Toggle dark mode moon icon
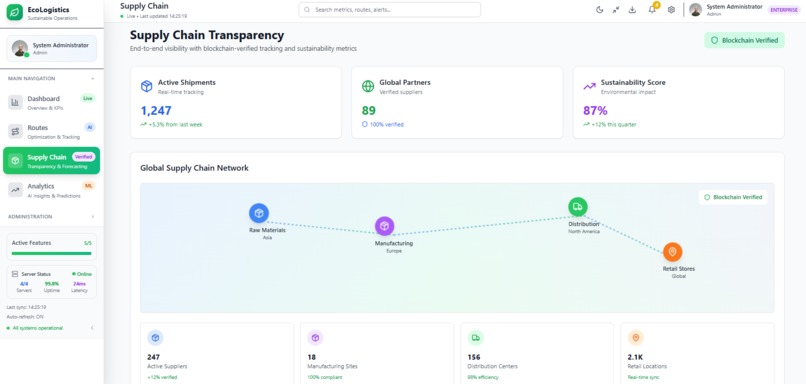Screen dimensions: 806x384 tap(599, 10)
